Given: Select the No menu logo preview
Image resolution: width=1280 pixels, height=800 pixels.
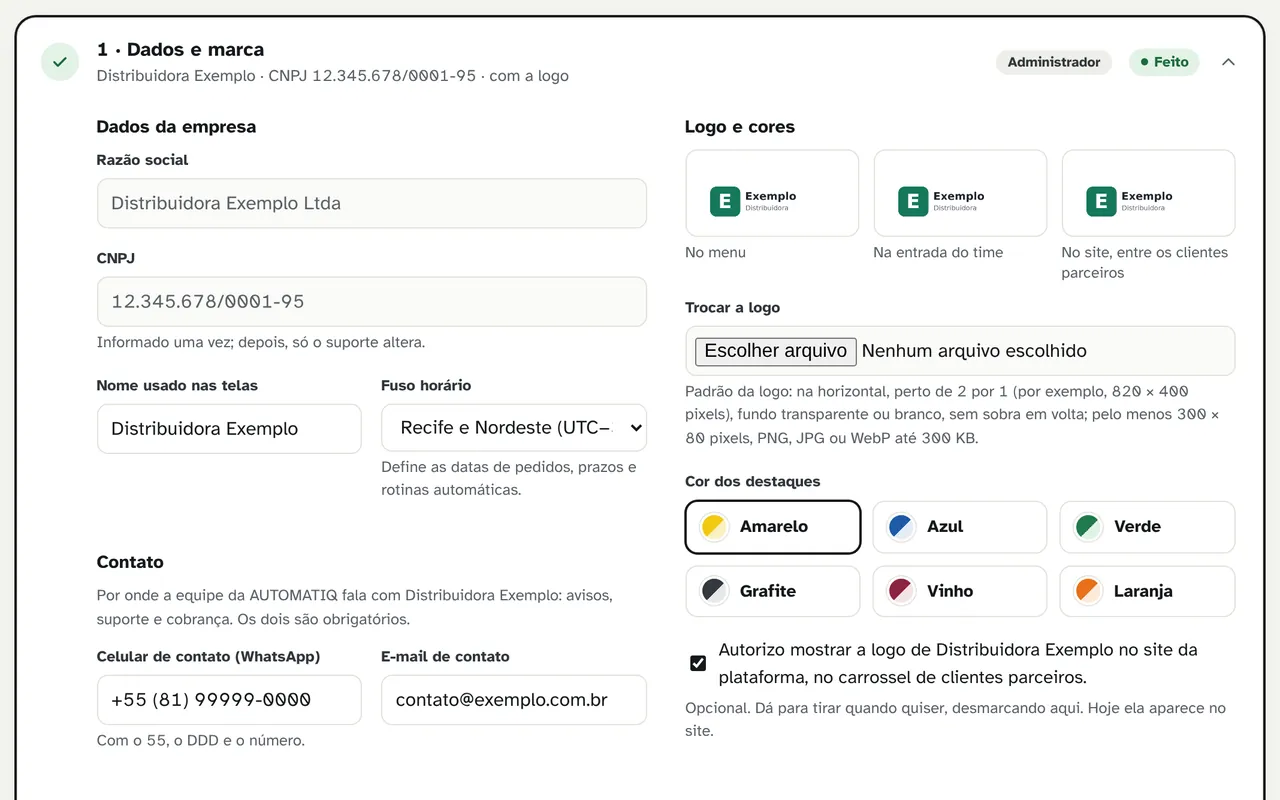Looking at the screenshot, I should pos(772,193).
